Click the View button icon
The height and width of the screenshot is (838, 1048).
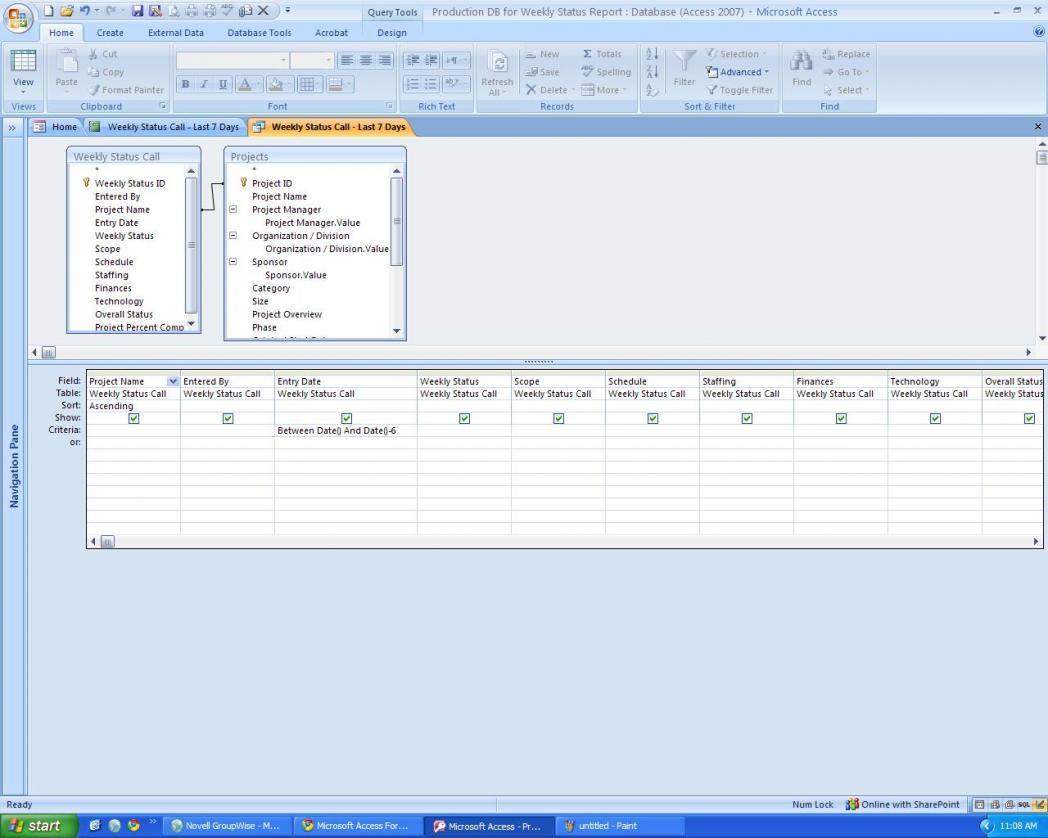click(x=23, y=61)
